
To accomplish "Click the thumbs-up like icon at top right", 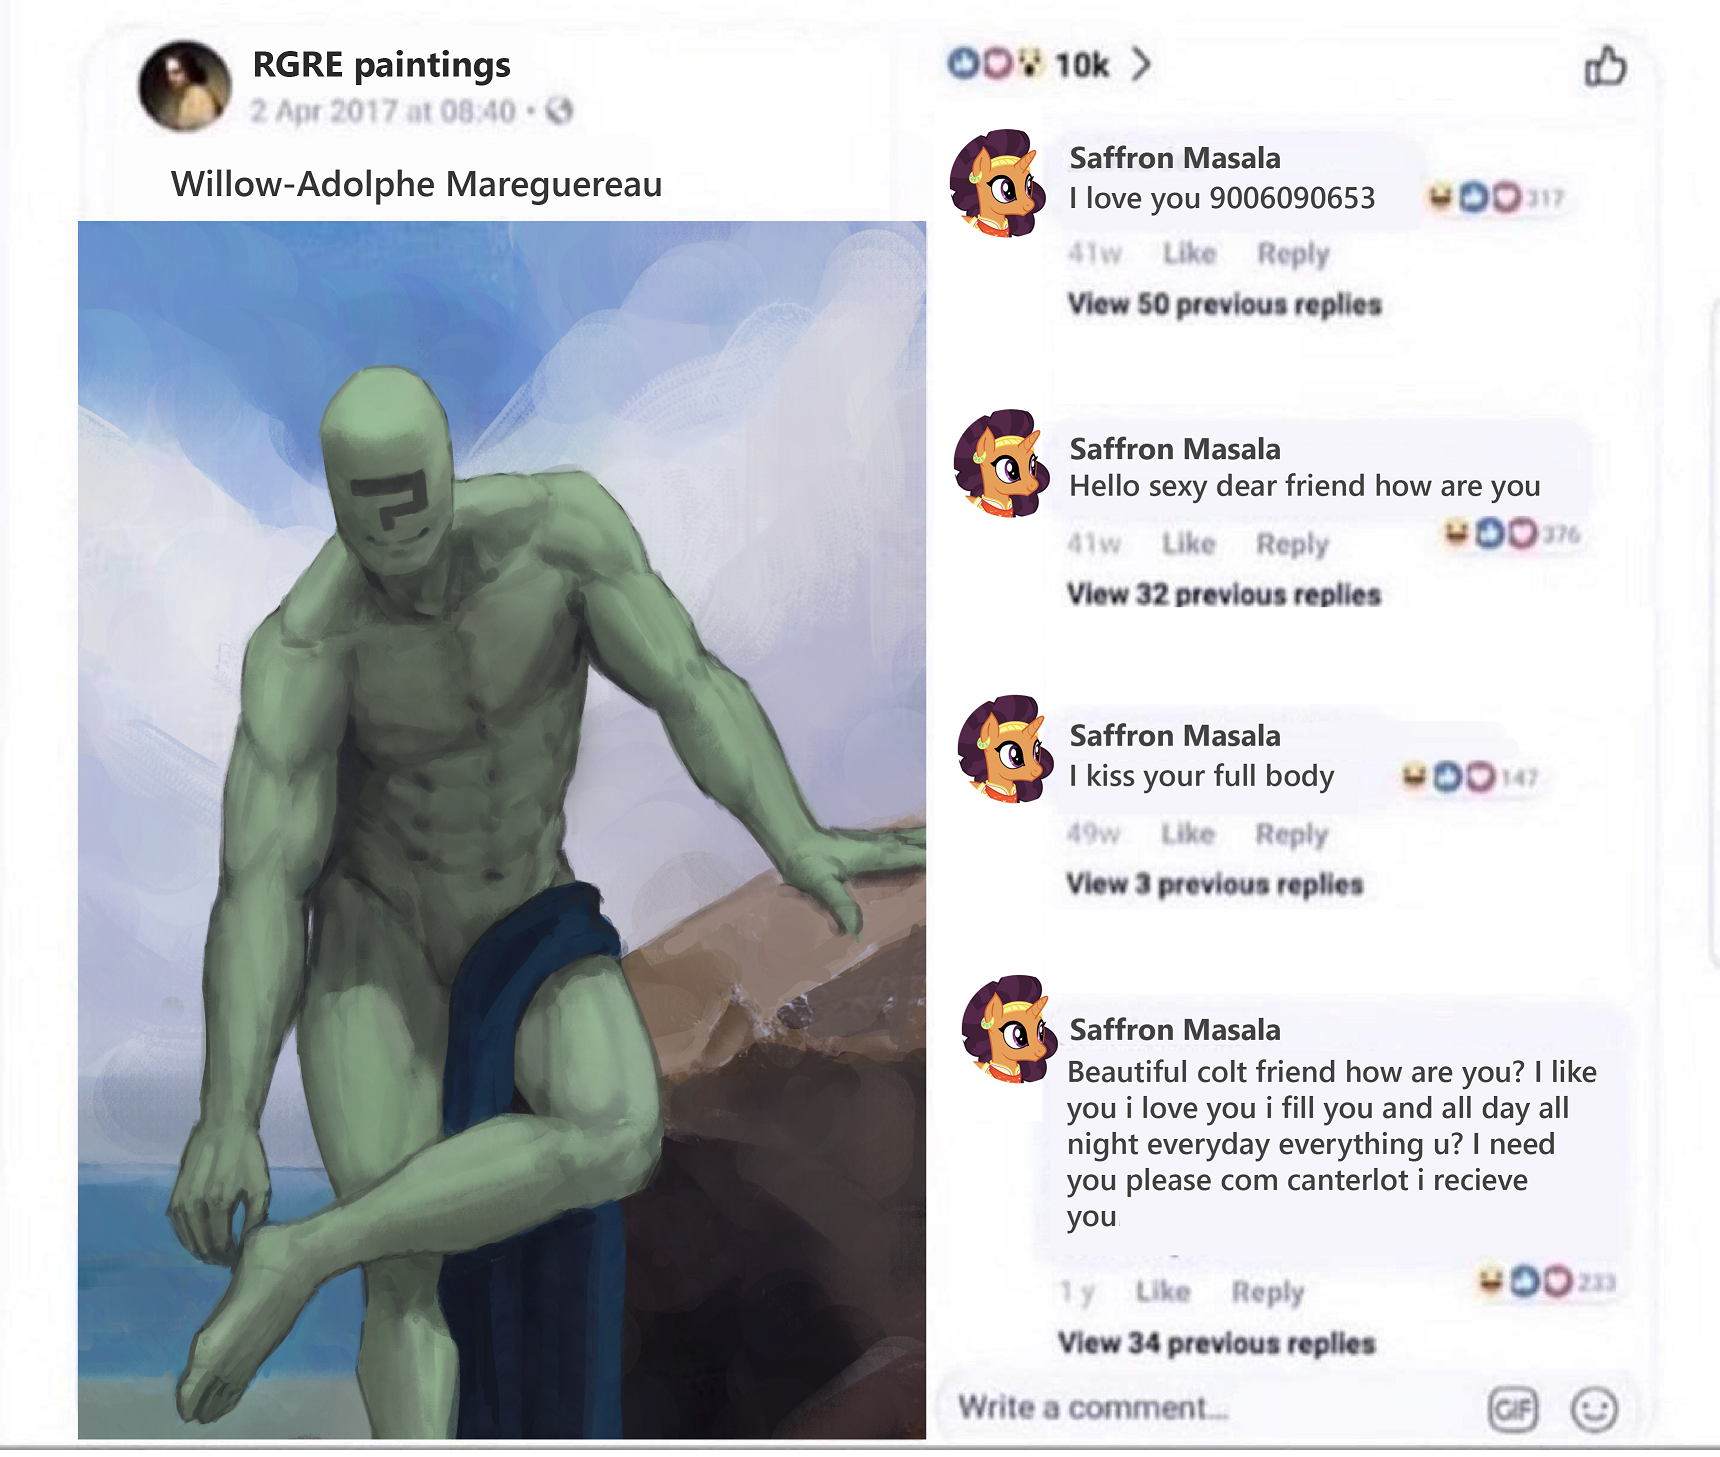I will tap(1605, 66).
